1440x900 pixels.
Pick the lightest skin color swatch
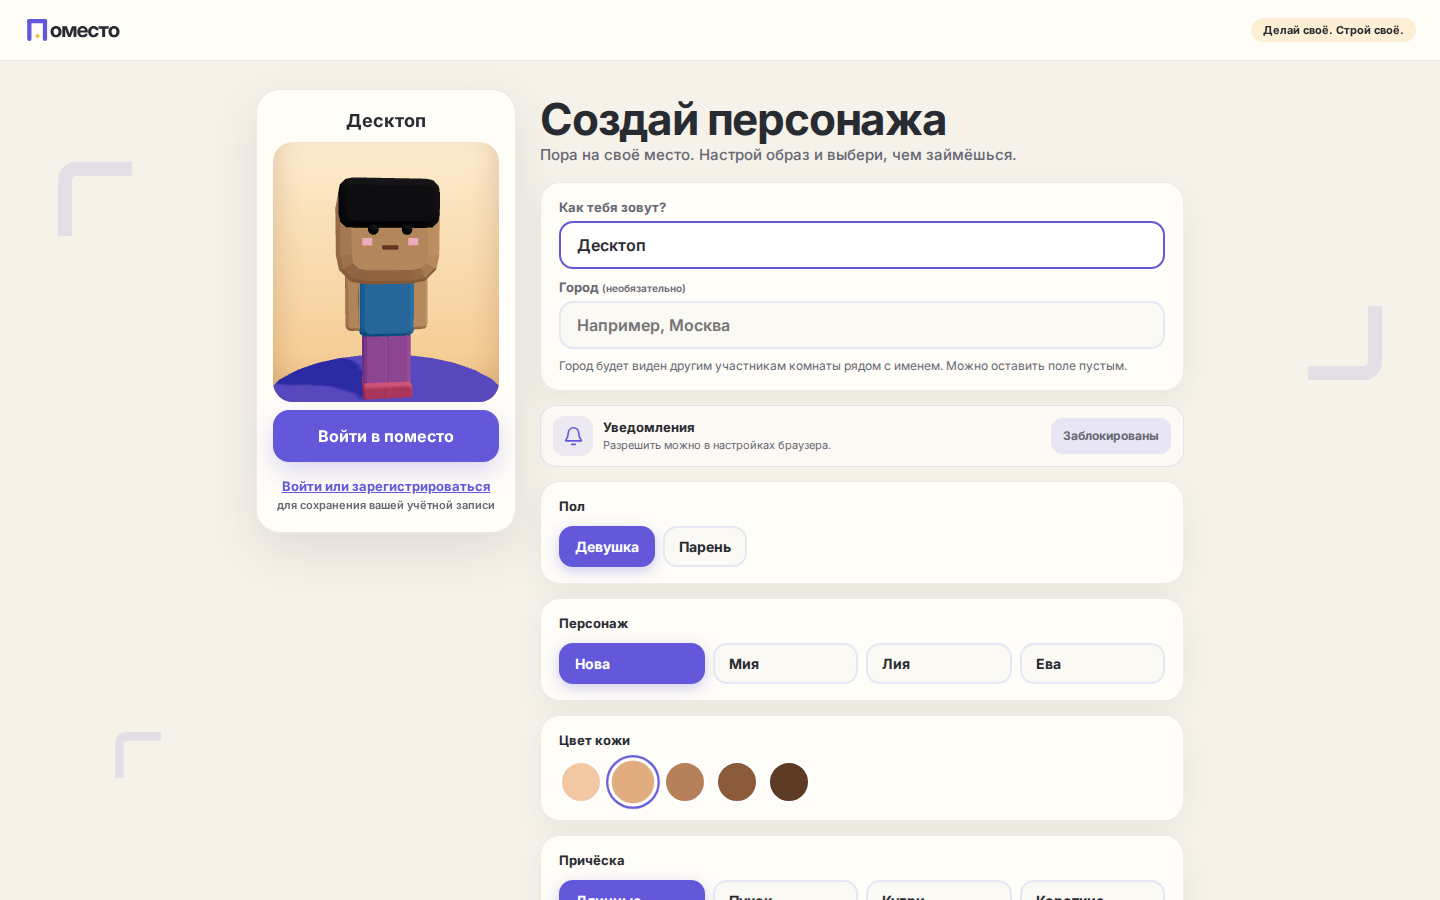(581, 782)
